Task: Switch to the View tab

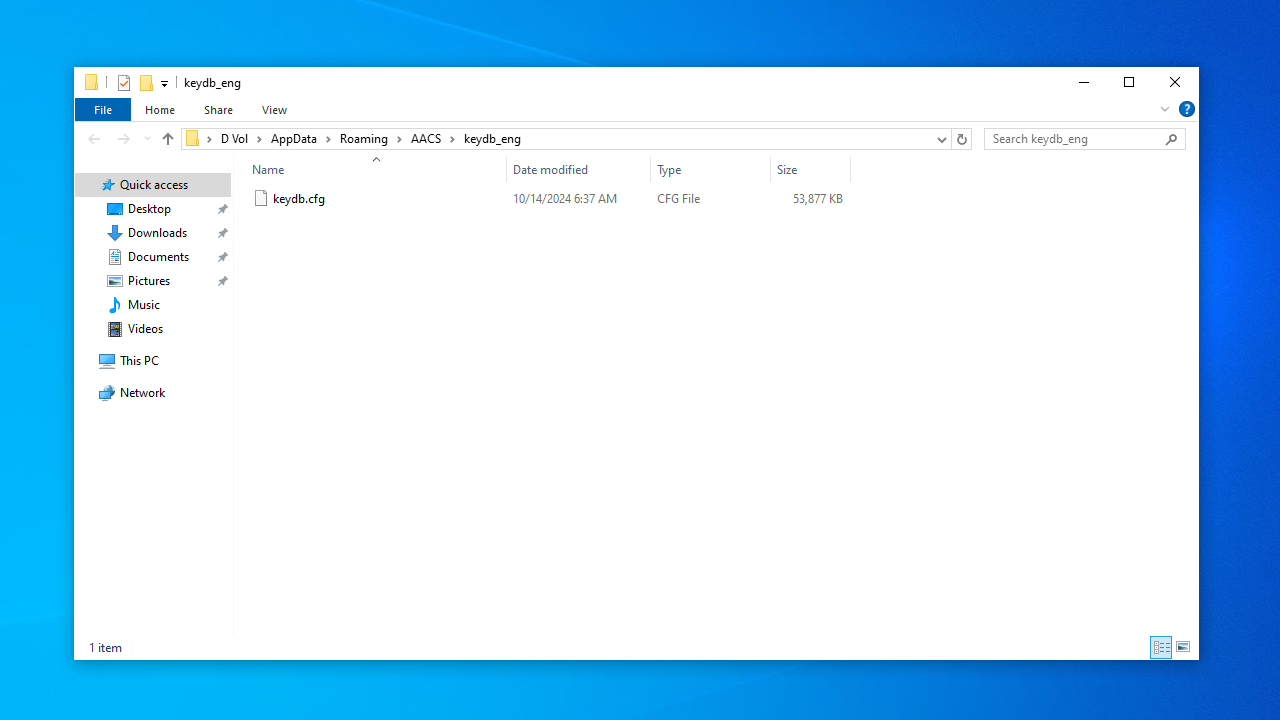Action: 274,110
